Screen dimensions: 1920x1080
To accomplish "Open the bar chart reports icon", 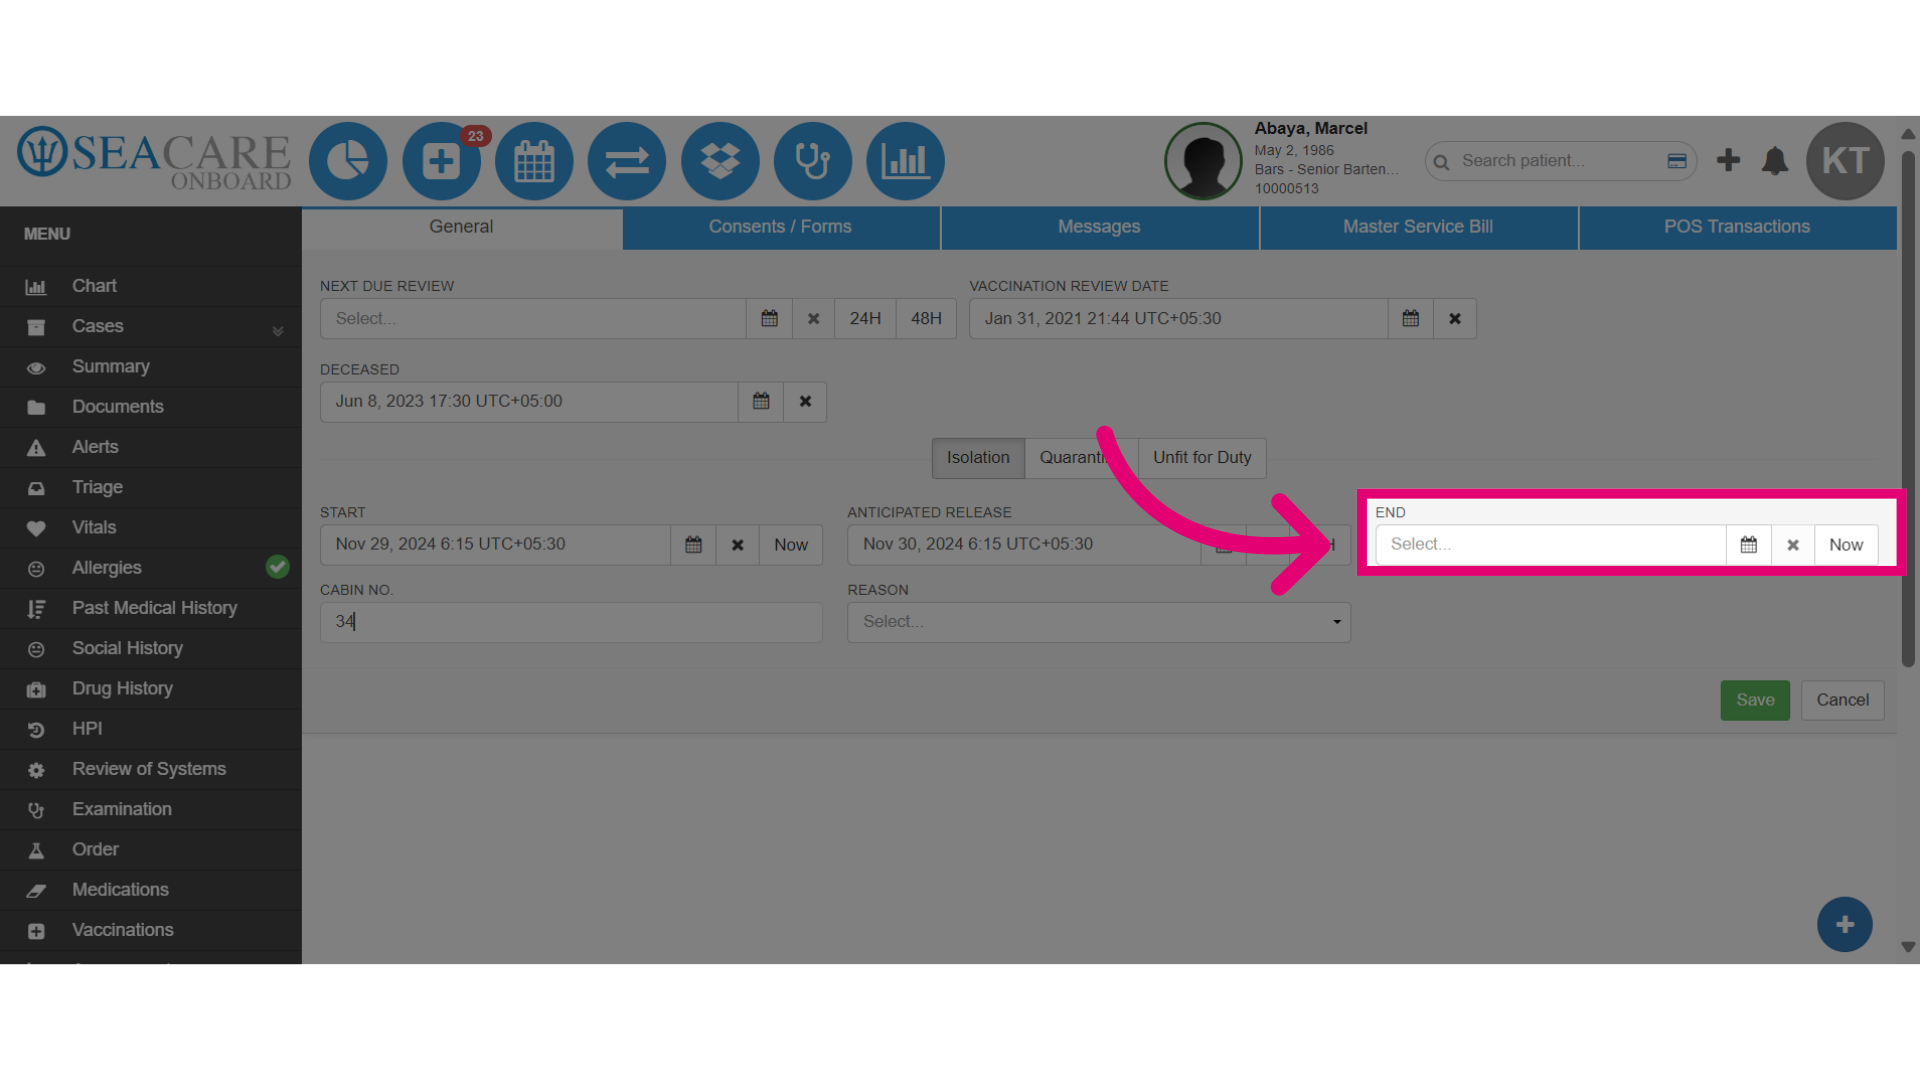I will pos(905,161).
